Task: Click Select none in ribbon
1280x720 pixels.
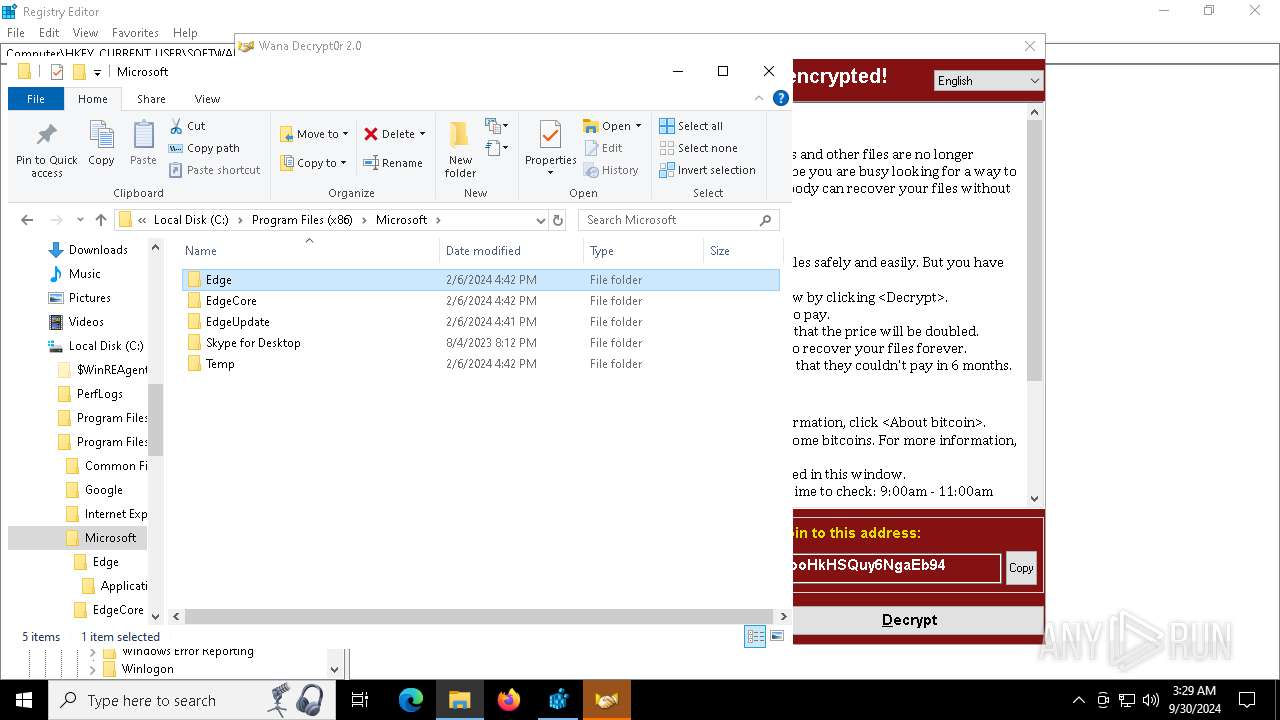Action: (698, 148)
